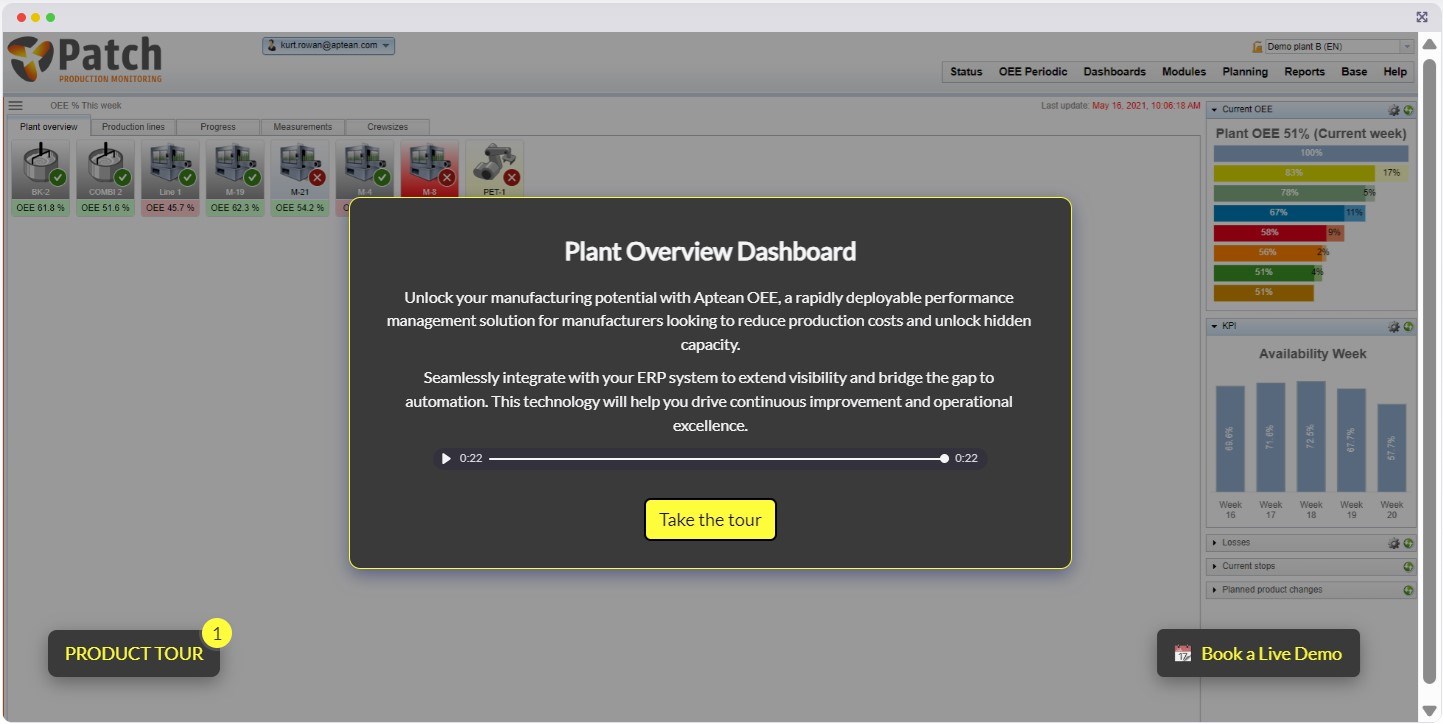Click the Take the tour button
Viewport: 1443px width, 724px height.
(710, 520)
